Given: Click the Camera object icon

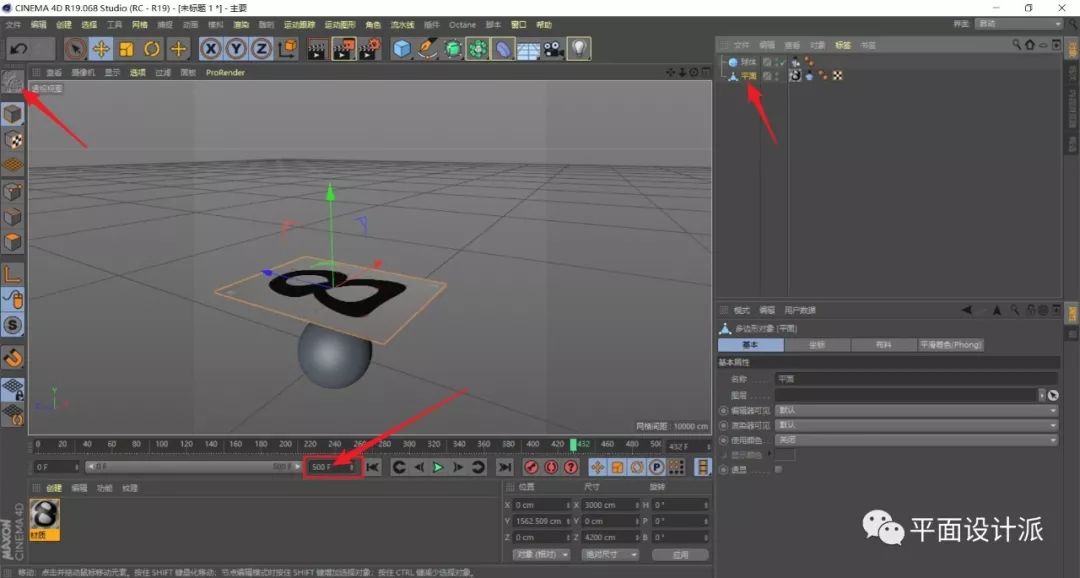Looking at the screenshot, I should point(554,48).
